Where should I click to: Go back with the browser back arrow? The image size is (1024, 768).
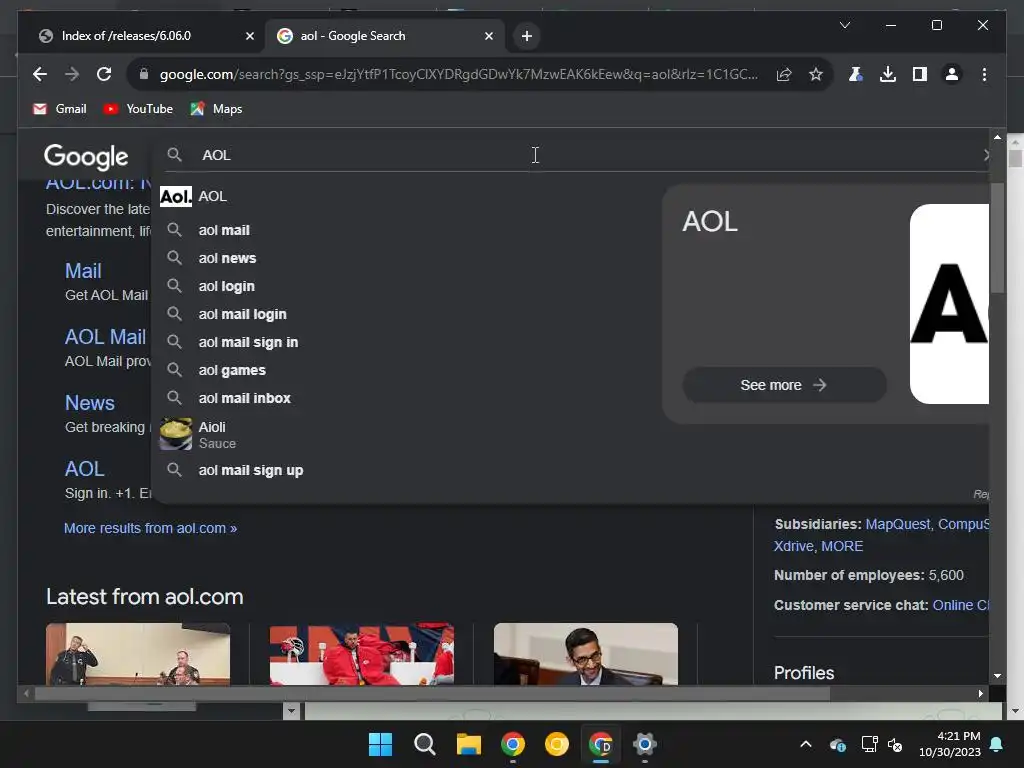[x=40, y=74]
